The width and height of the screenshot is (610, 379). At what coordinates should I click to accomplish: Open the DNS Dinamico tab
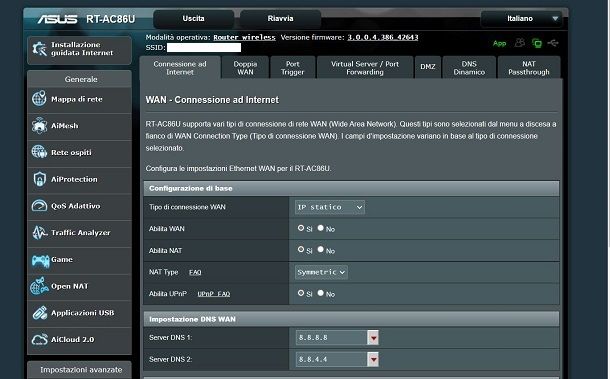[469, 68]
